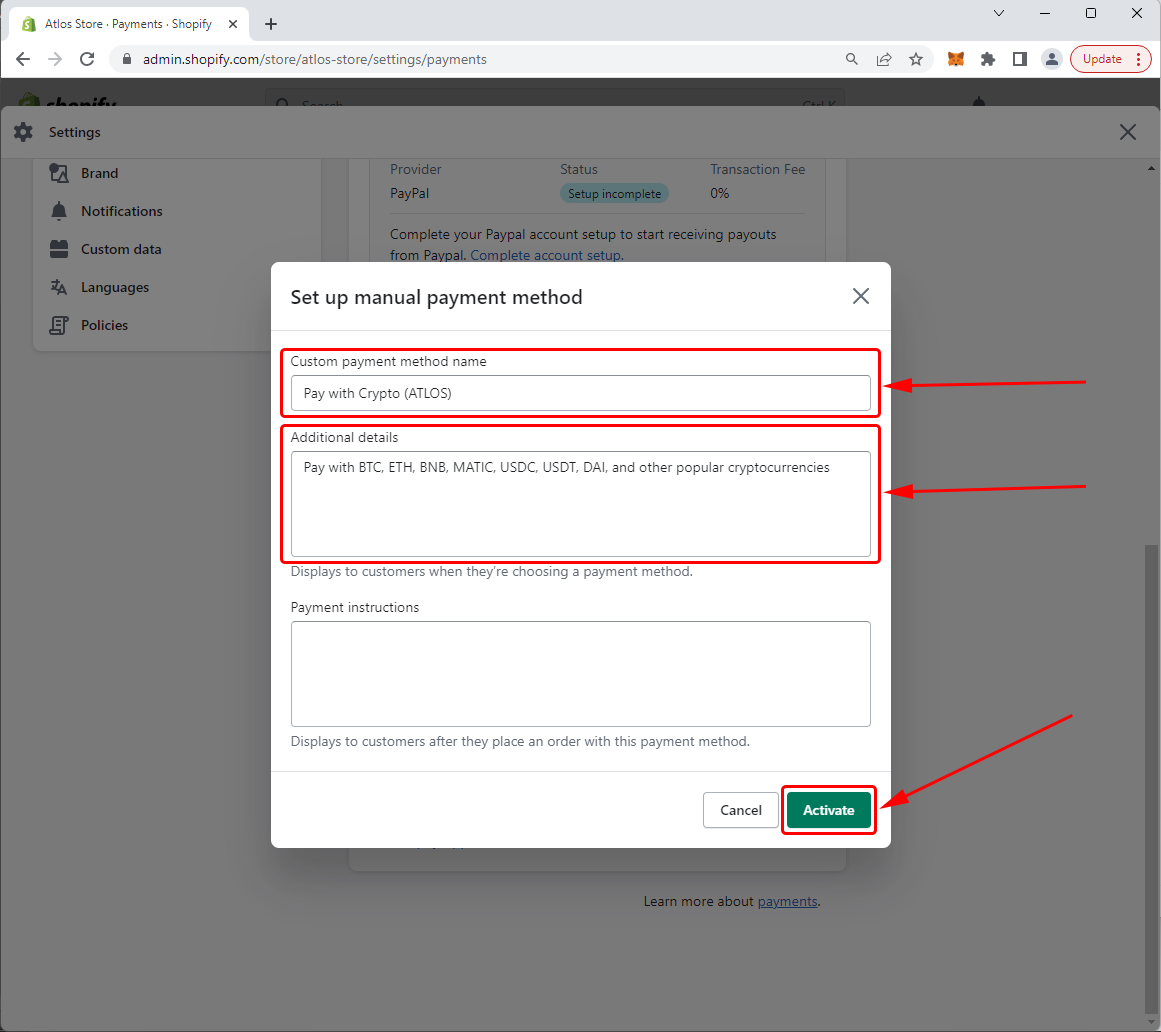This screenshot has width=1161, height=1032.
Task: Open the payments learn more link
Action: (787, 902)
